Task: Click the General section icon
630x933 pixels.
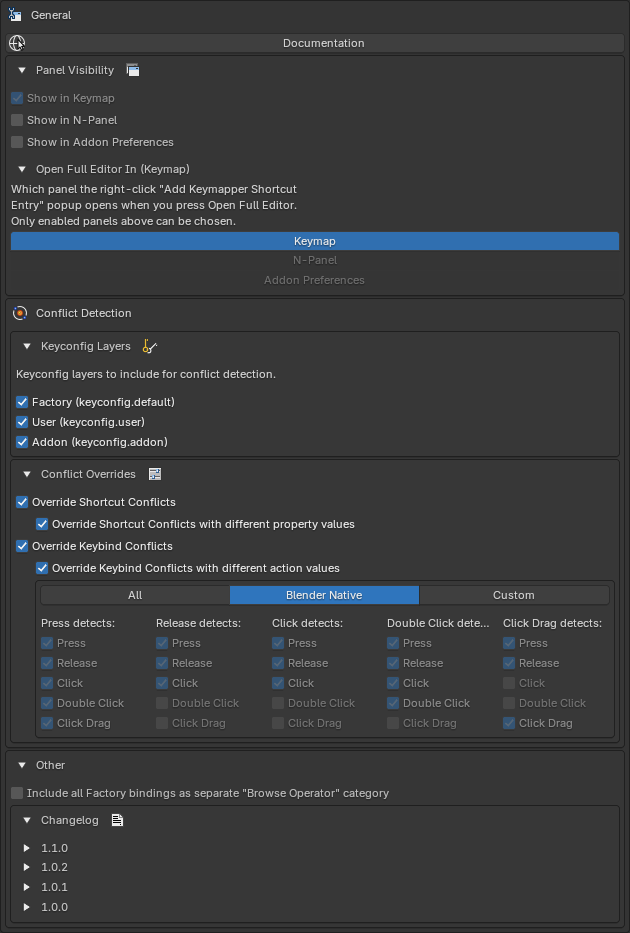Action: [x=15, y=15]
